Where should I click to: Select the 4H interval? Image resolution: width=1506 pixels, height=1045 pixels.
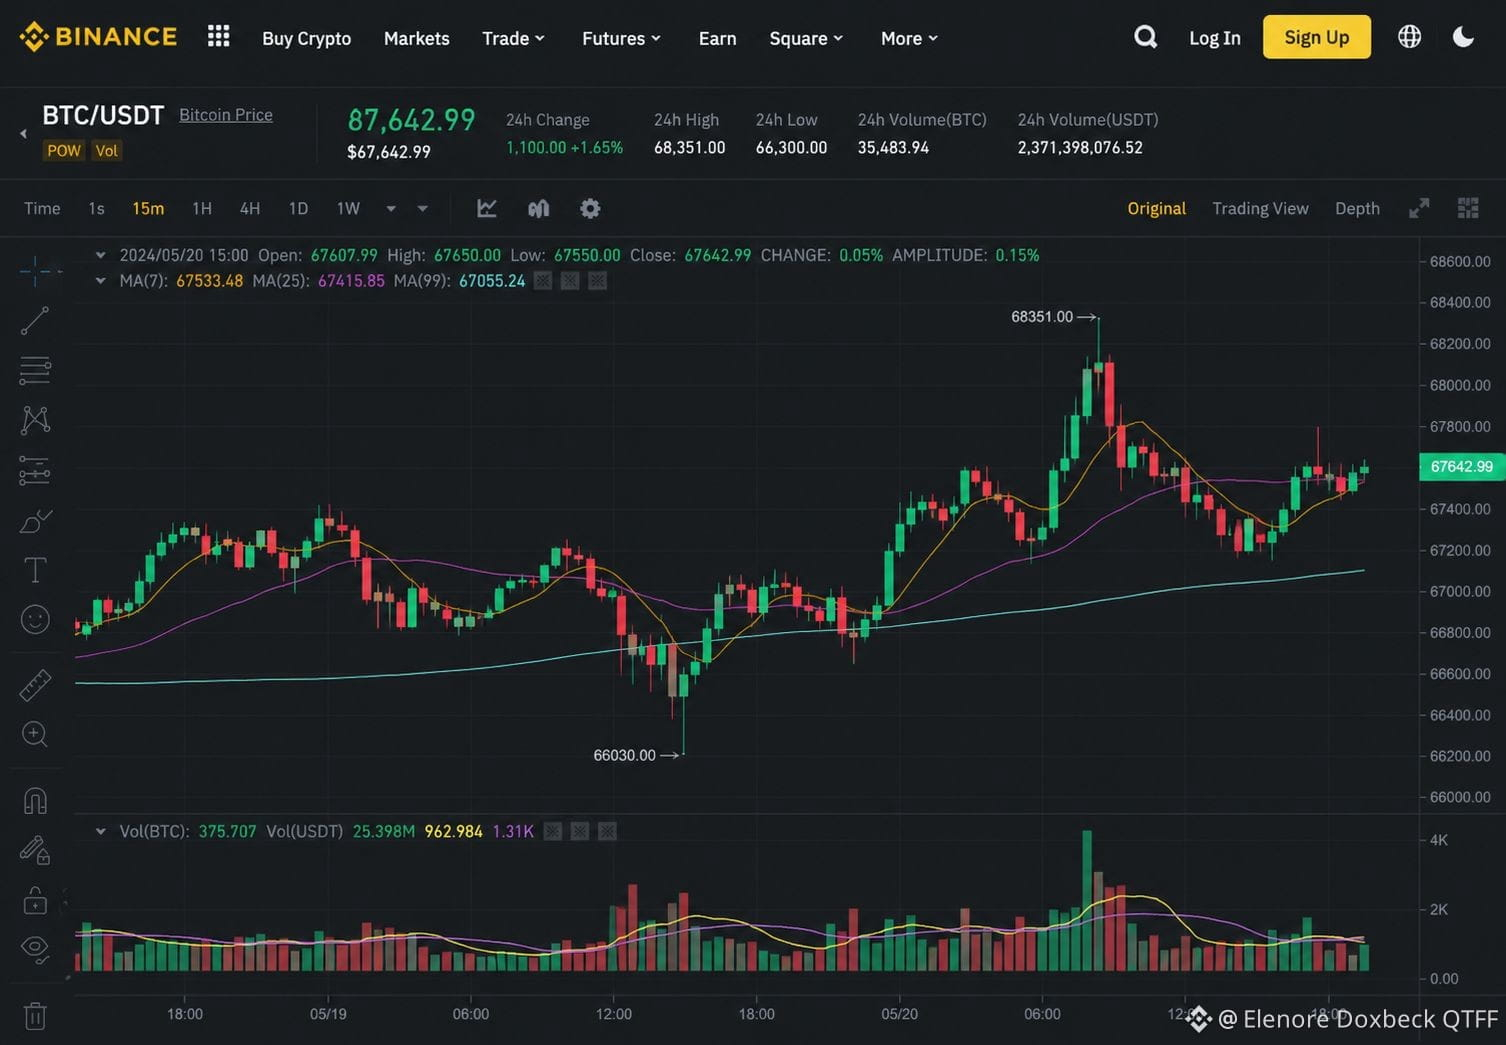point(250,208)
